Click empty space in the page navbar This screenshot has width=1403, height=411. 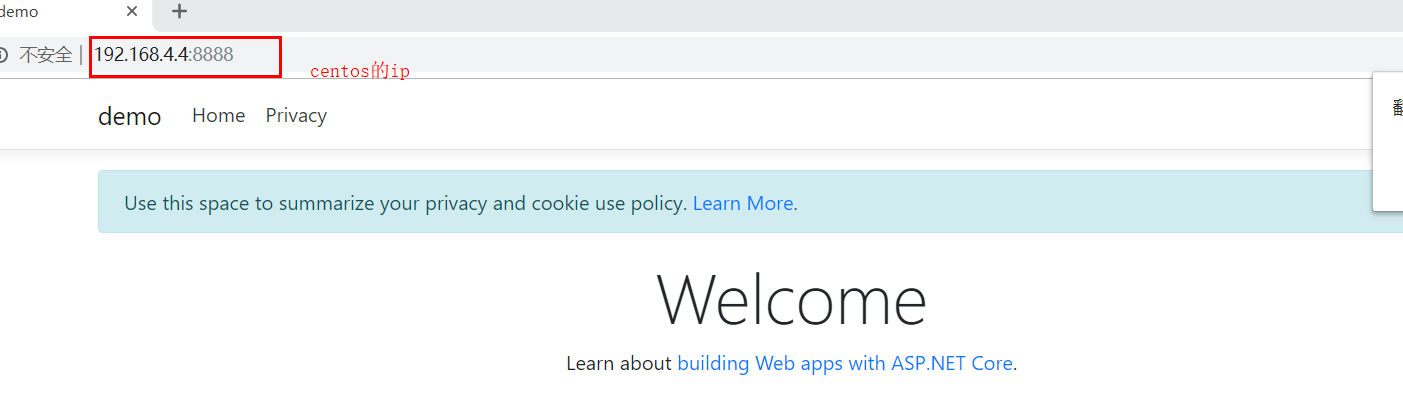(800, 116)
